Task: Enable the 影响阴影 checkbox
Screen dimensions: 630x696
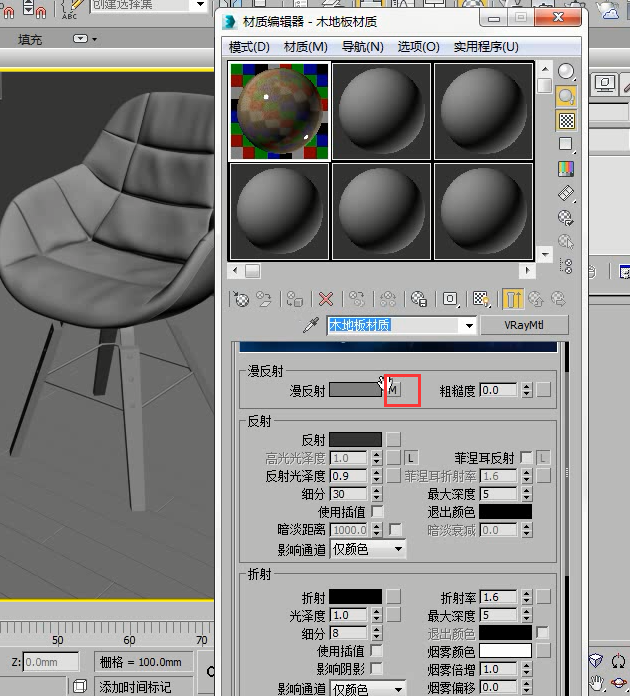Action: pyautogui.click(x=376, y=668)
